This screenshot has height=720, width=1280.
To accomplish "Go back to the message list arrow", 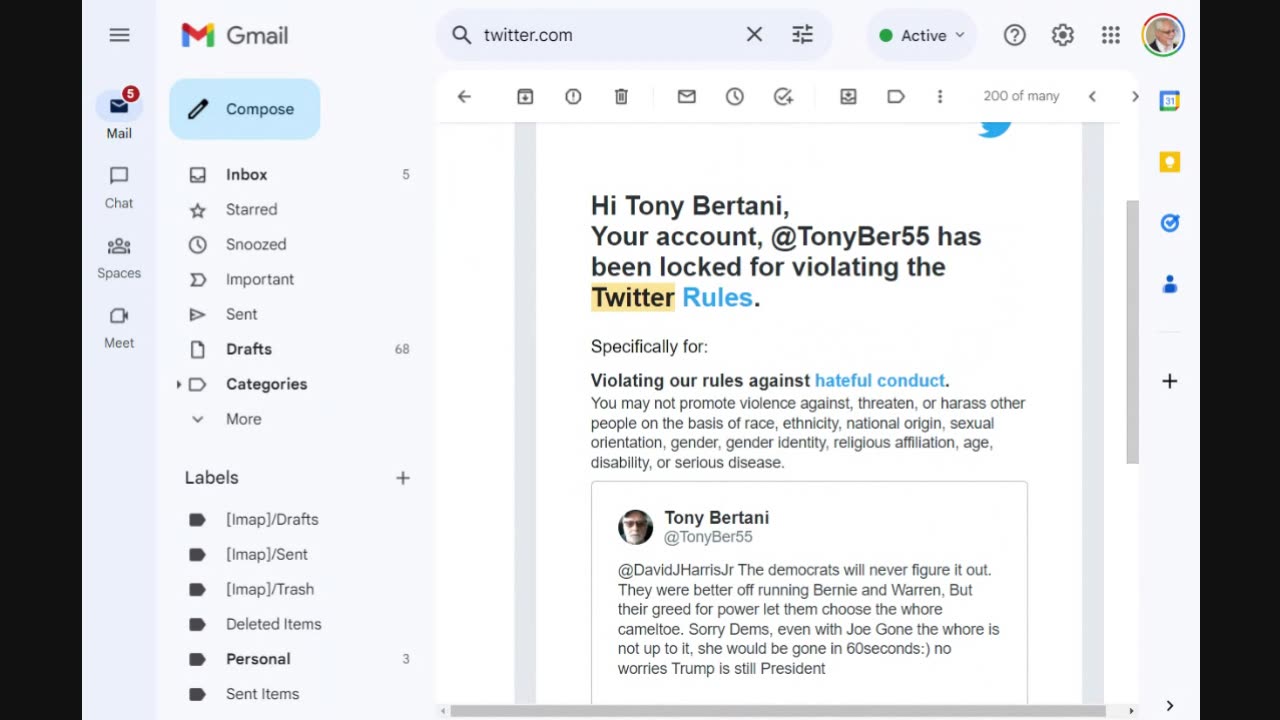I will (x=464, y=96).
